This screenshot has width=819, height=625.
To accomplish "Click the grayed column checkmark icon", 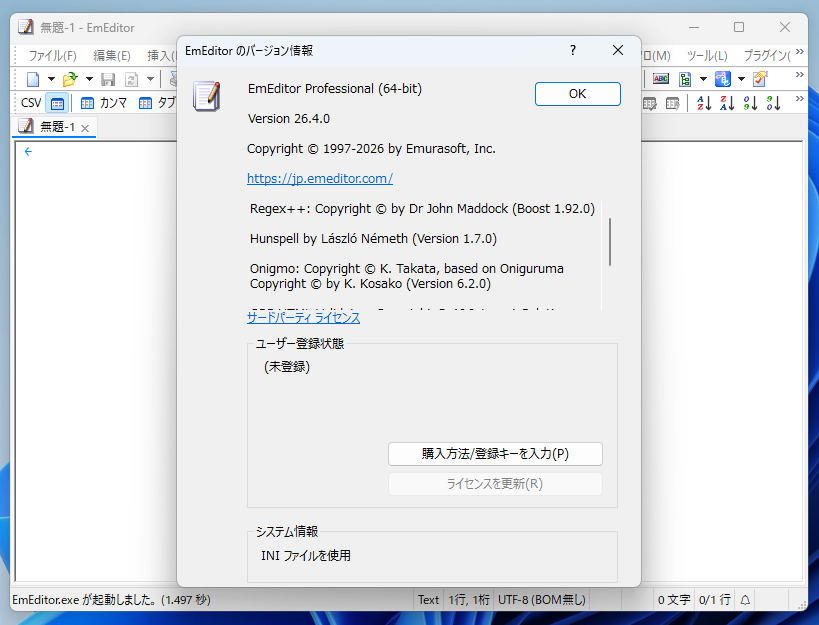I will point(650,104).
